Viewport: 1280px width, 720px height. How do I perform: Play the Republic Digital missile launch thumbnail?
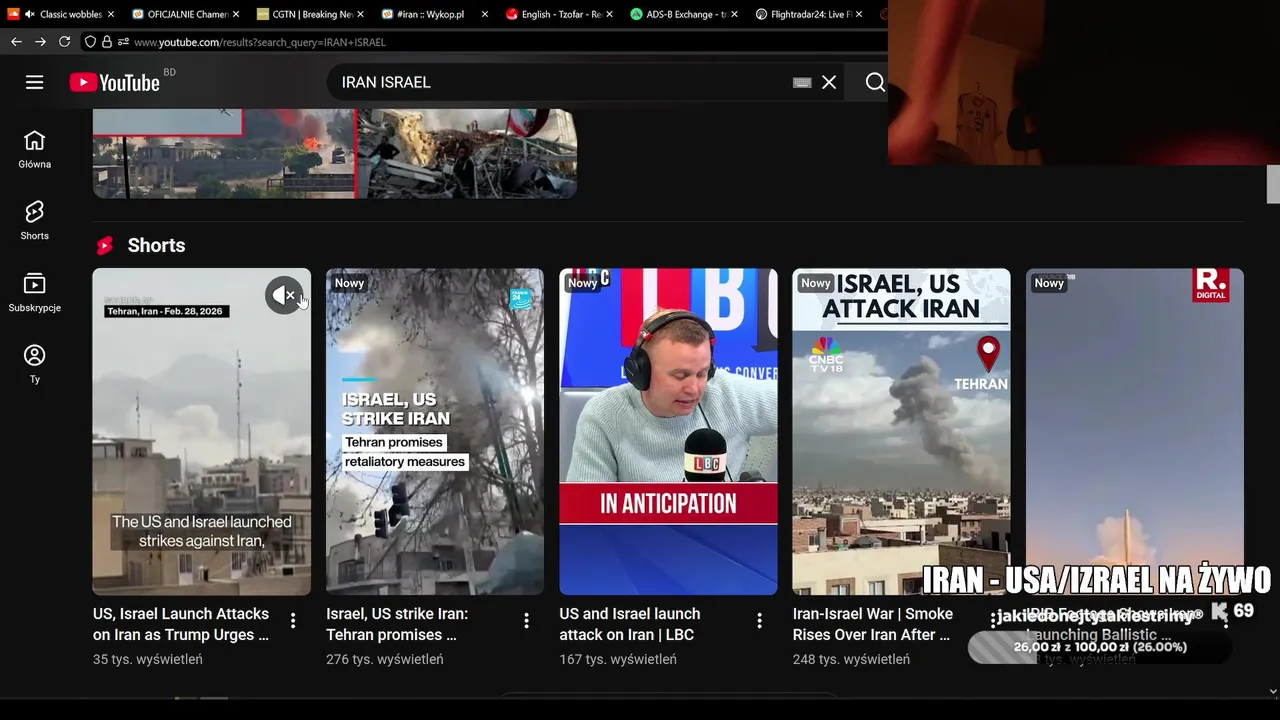pos(1135,431)
